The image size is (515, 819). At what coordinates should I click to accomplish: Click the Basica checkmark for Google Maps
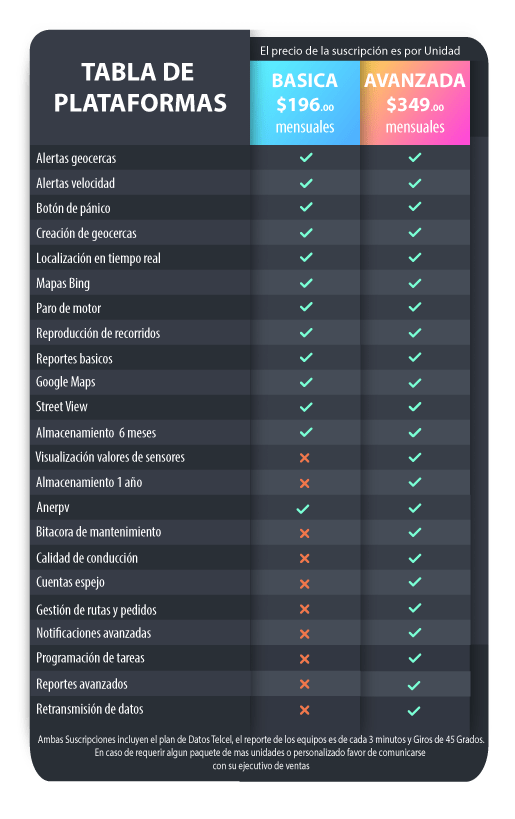pyautogui.click(x=306, y=383)
